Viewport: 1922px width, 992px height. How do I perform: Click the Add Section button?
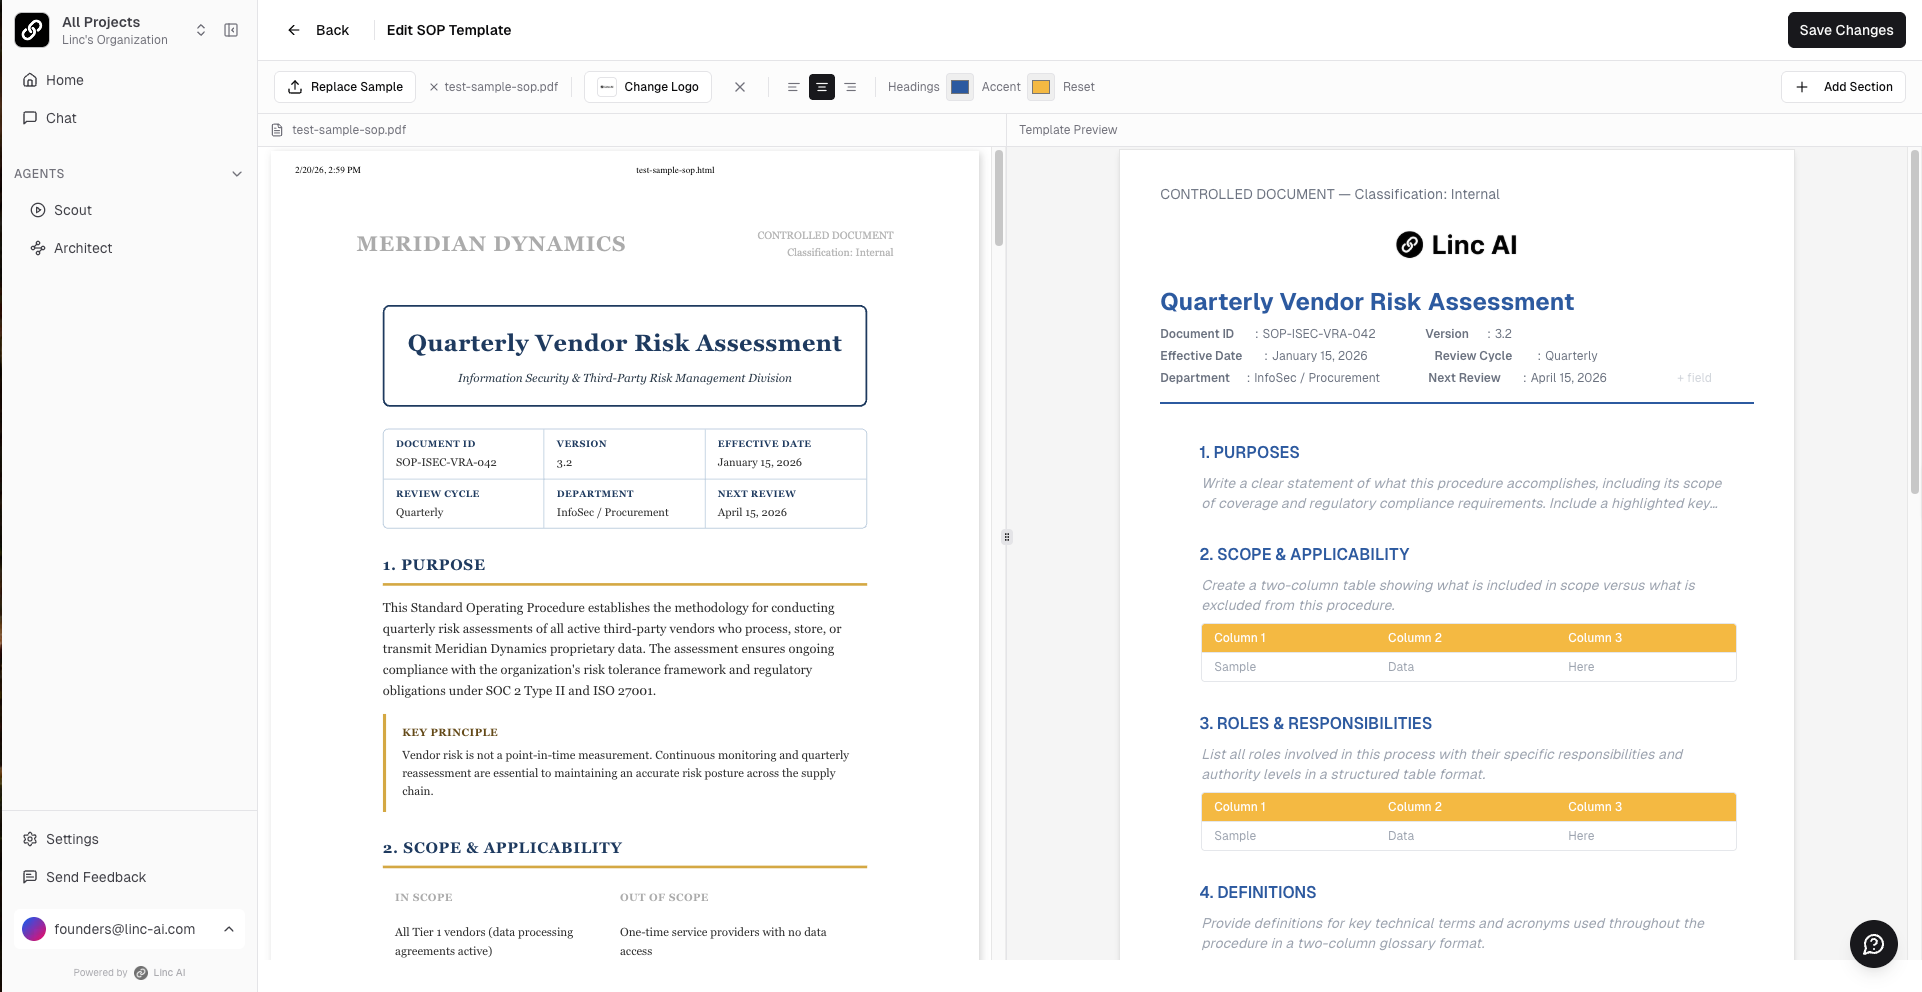click(1843, 87)
